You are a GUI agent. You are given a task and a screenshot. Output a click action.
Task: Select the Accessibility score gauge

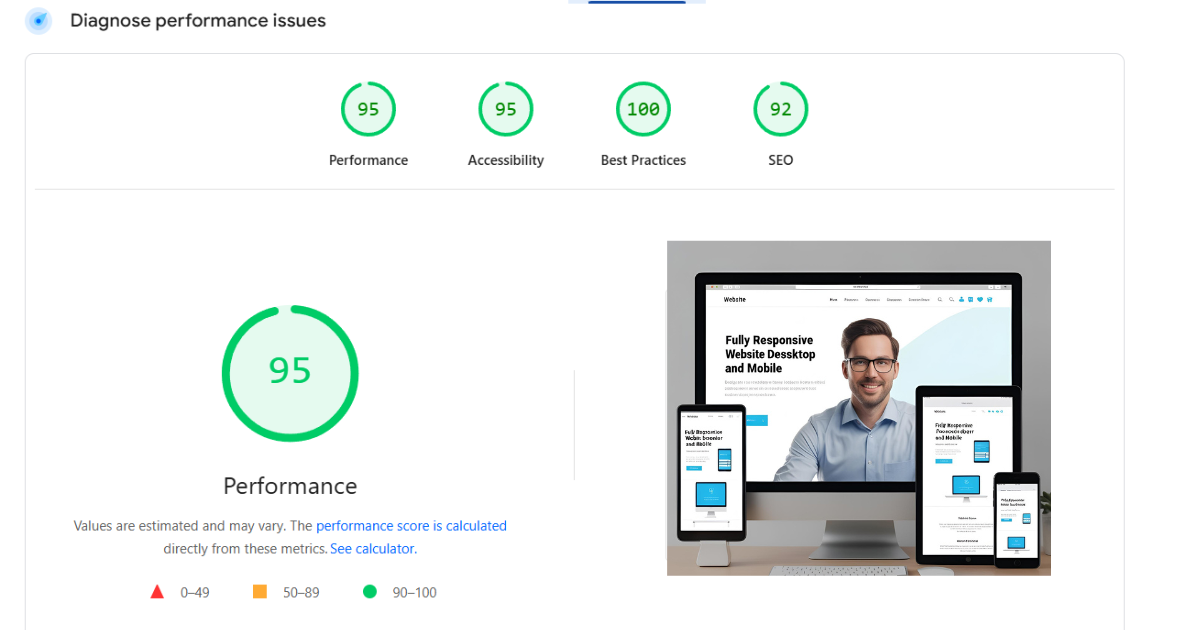tap(505, 109)
